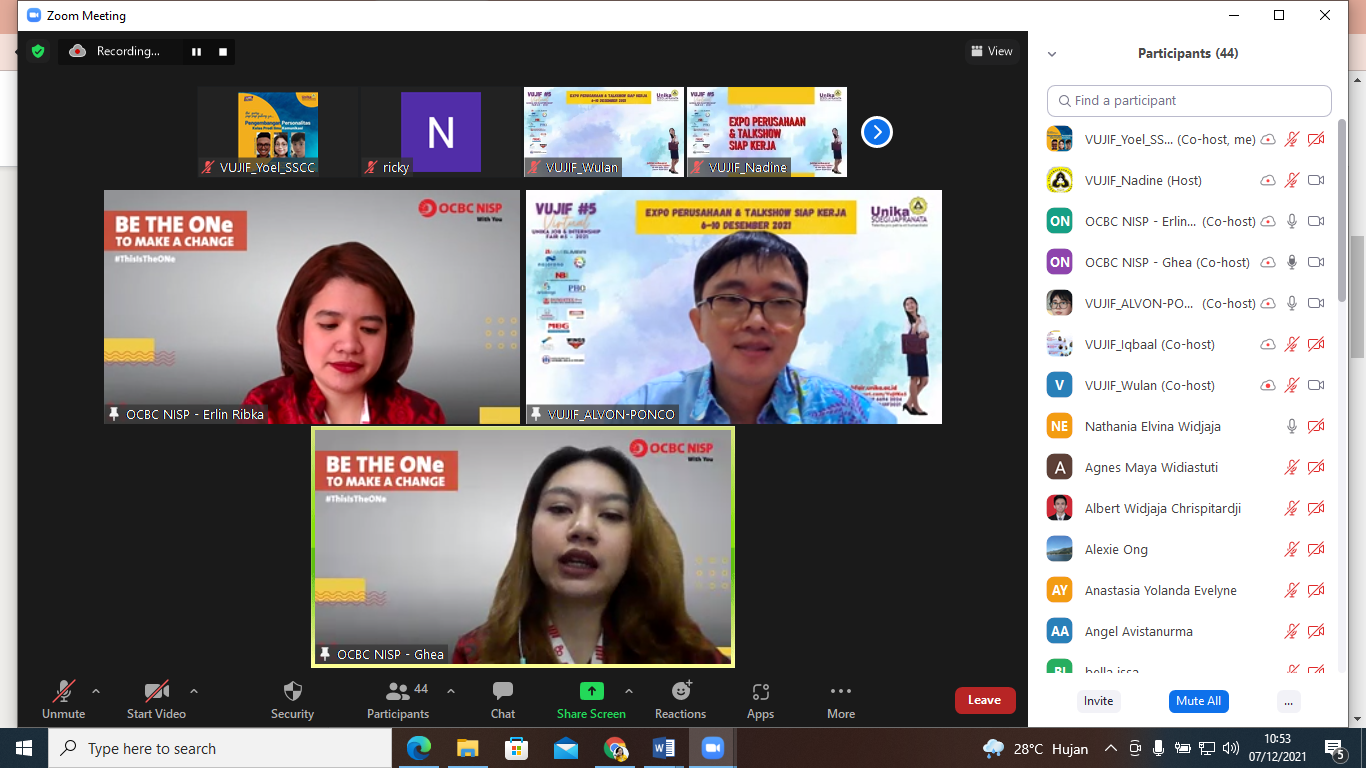The width and height of the screenshot is (1366, 768).
Task: Click microphone icon for VUJIF_ALVON-PO...
Action: pos(1292,303)
